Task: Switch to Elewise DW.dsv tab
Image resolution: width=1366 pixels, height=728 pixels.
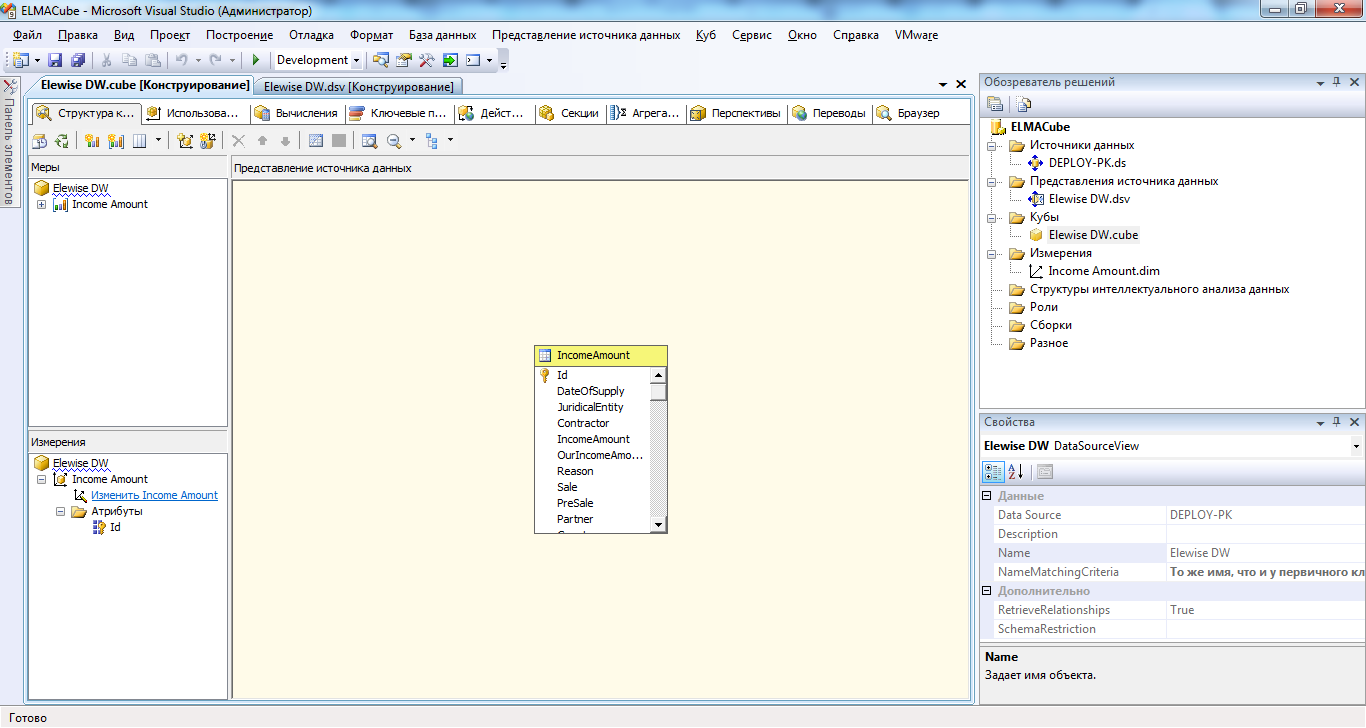Action: 358,87
